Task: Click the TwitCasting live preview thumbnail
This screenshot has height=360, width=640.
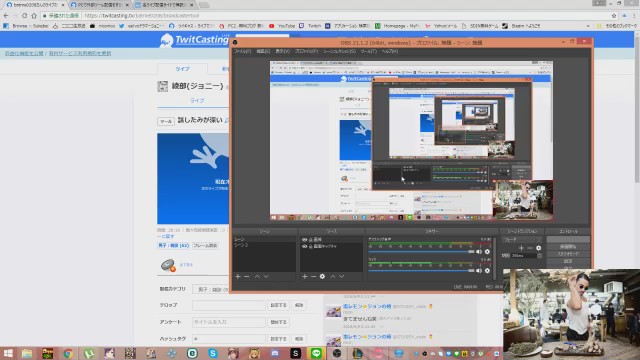Action: coord(193,178)
